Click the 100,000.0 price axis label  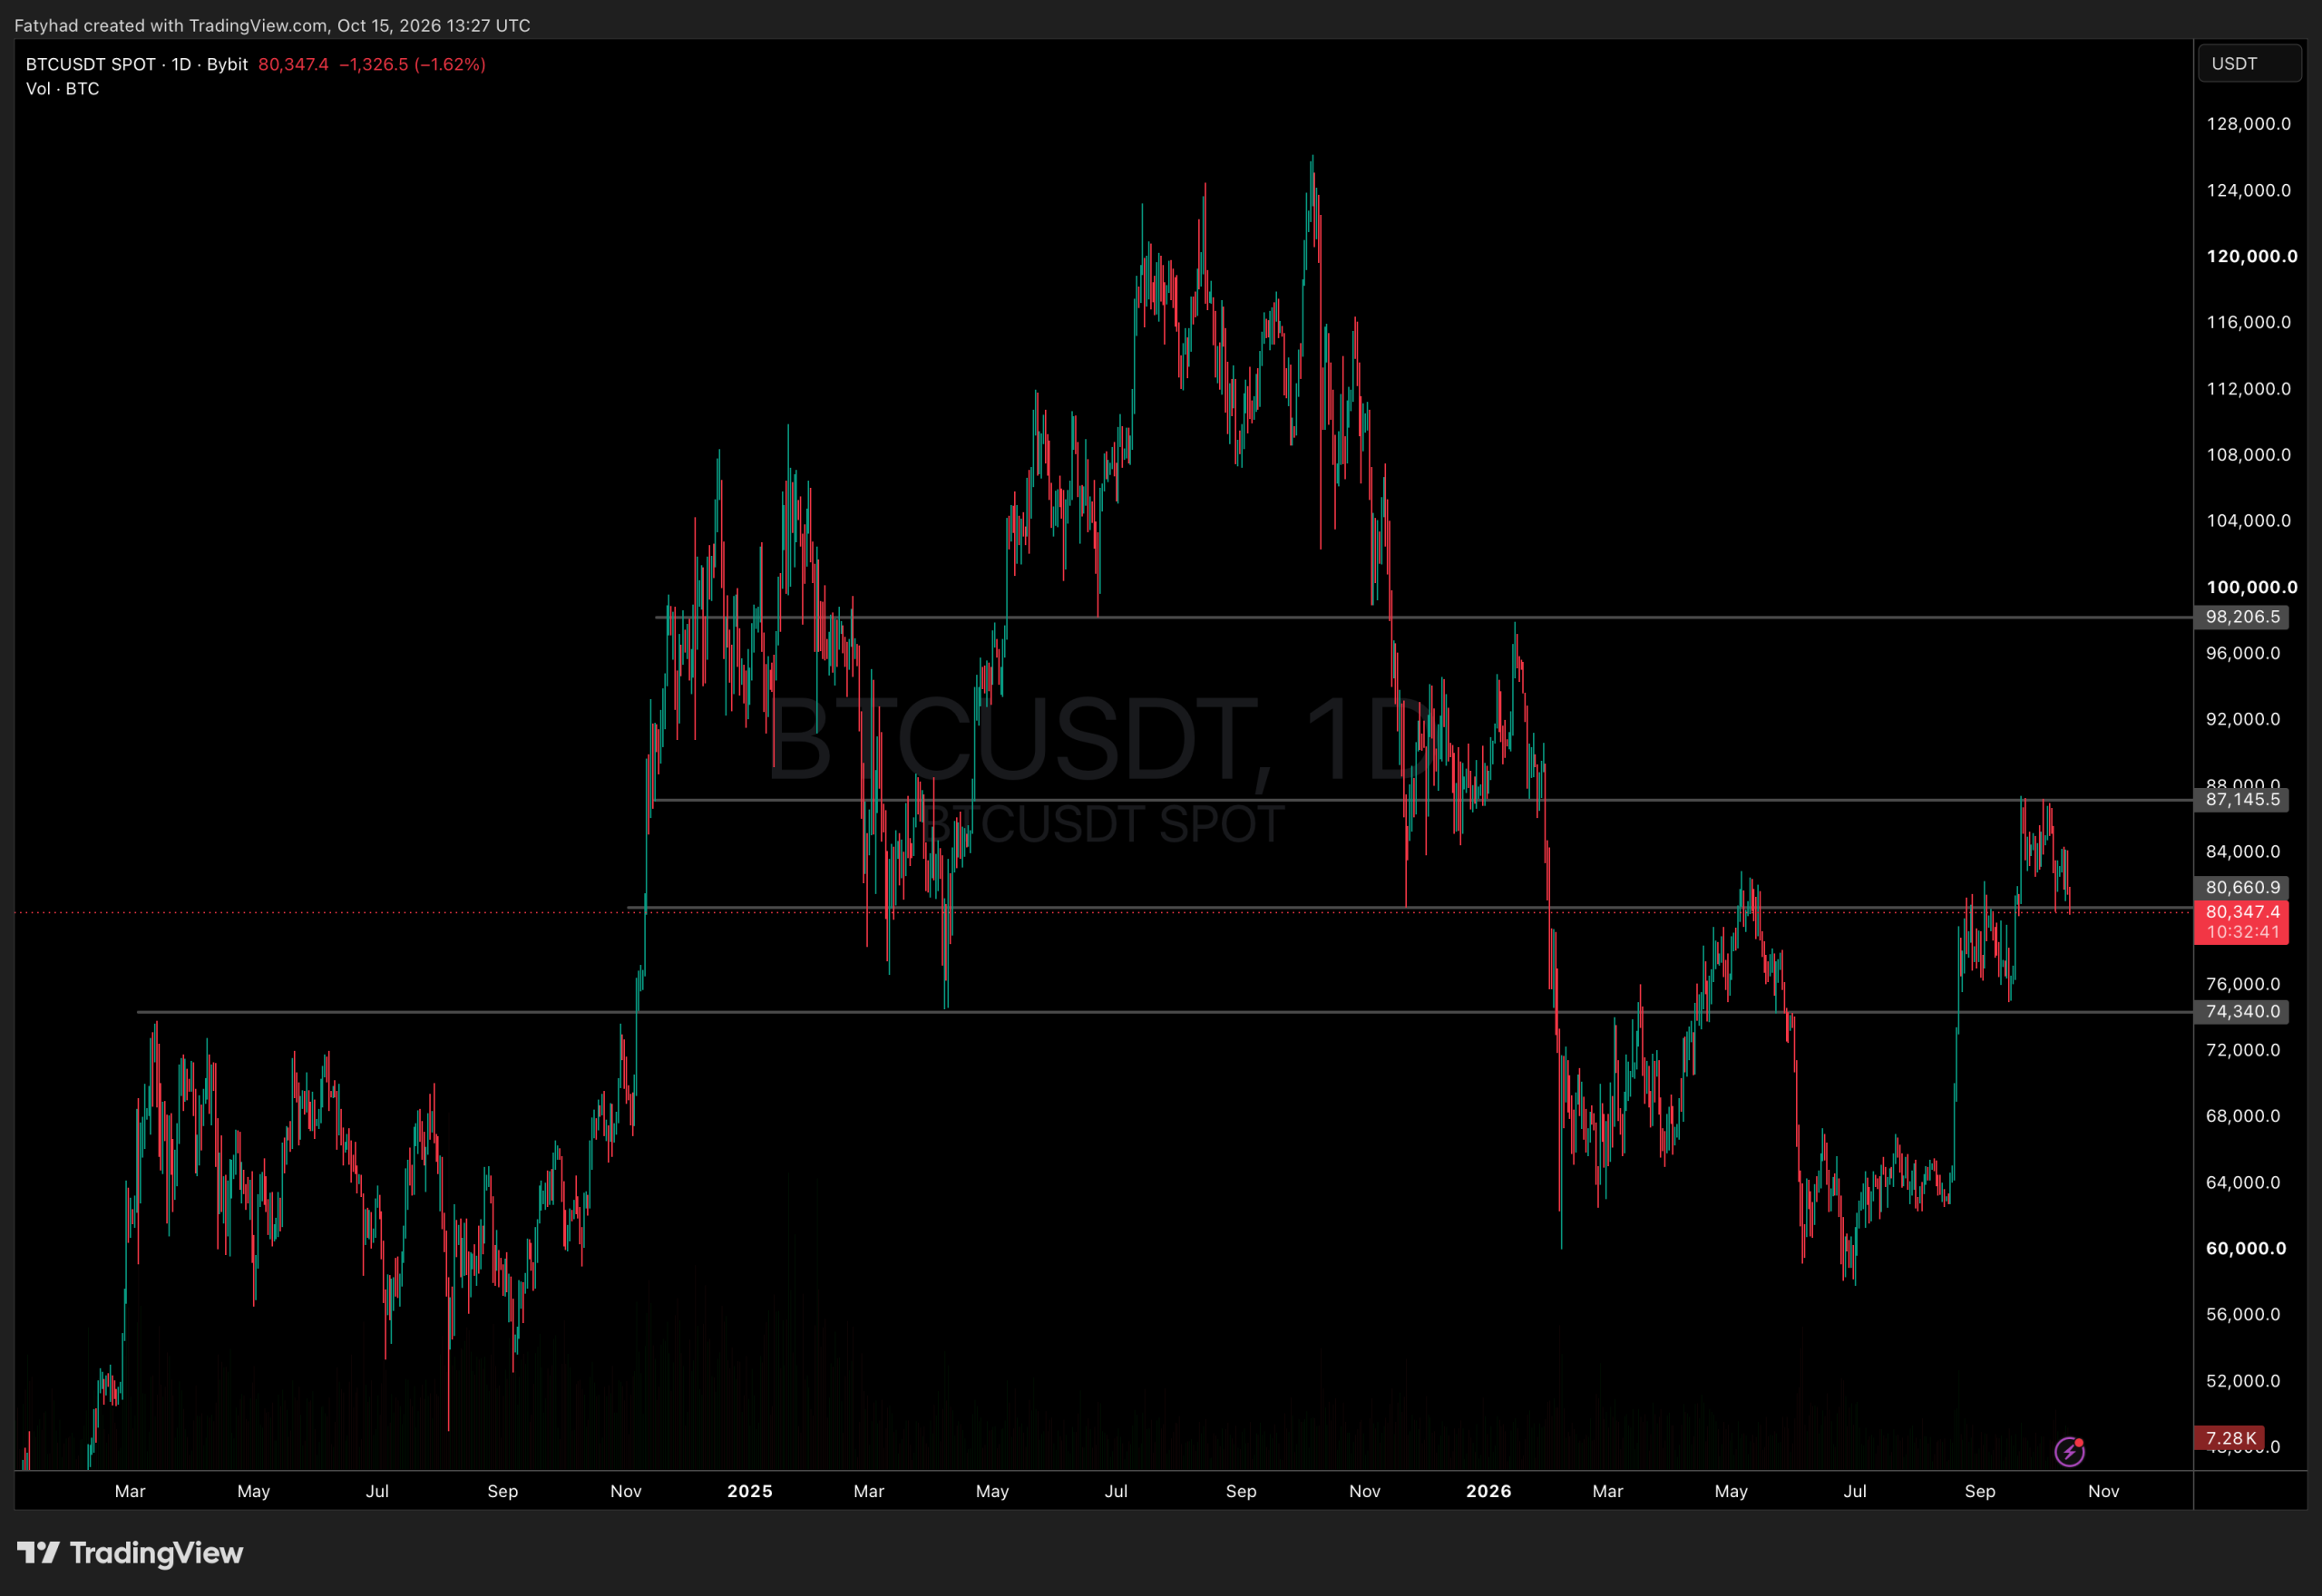click(2252, 587)
